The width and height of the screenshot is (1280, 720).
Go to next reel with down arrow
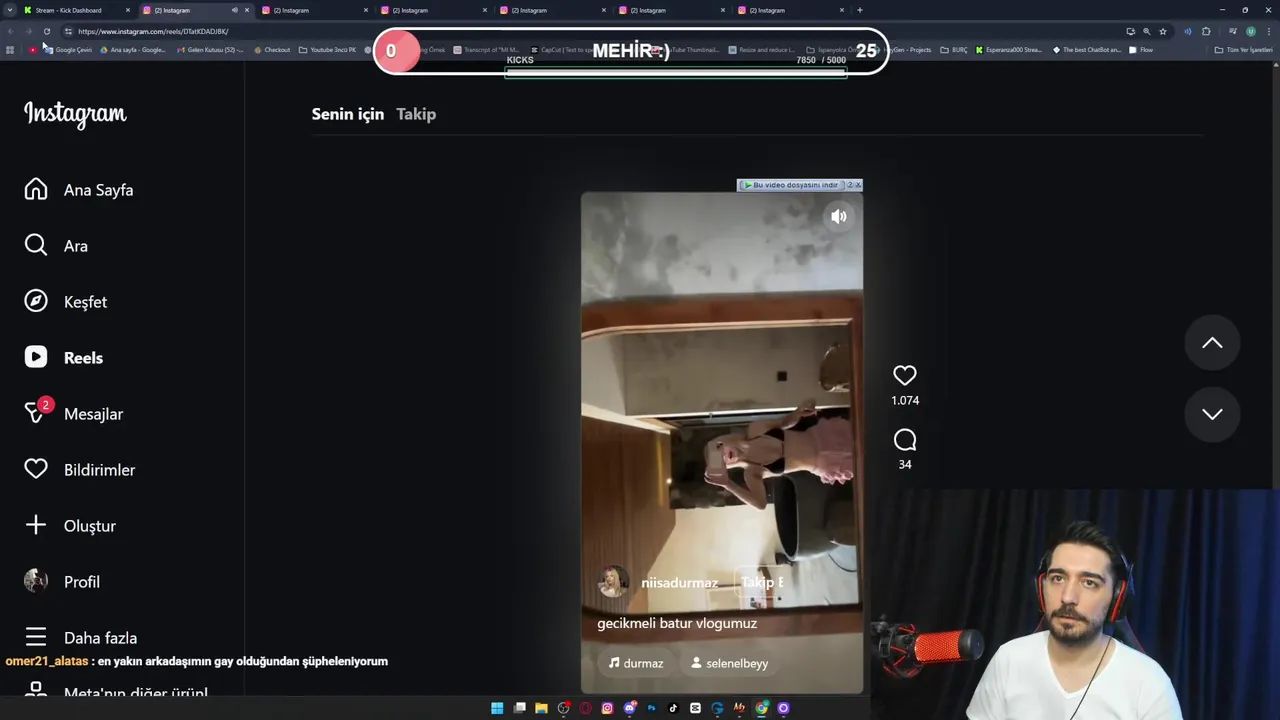point(1212,414)
